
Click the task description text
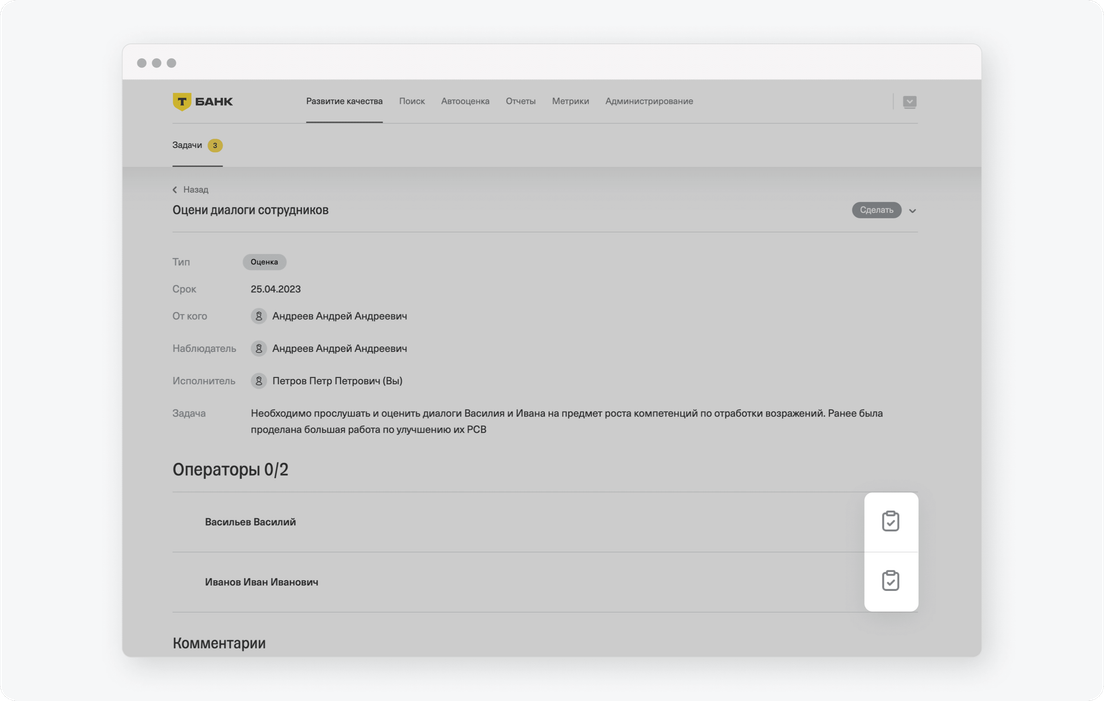pos(567,421)
